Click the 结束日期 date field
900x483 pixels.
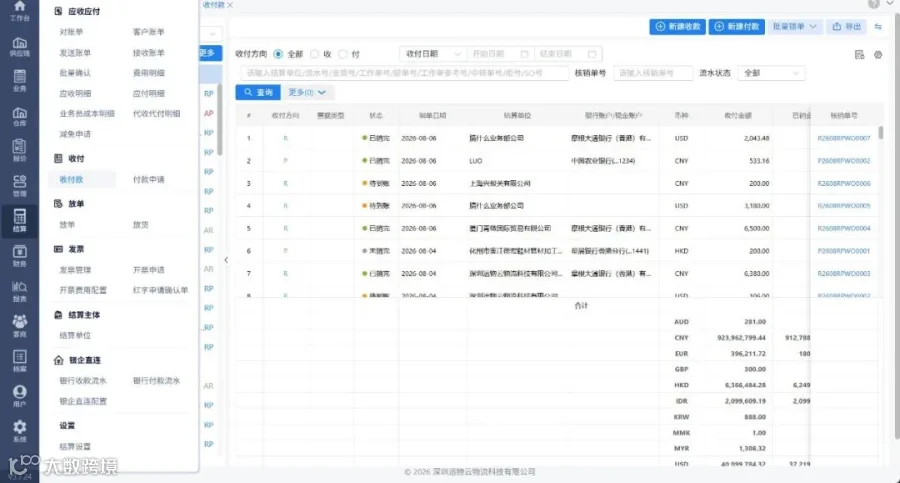coord(567,54)
